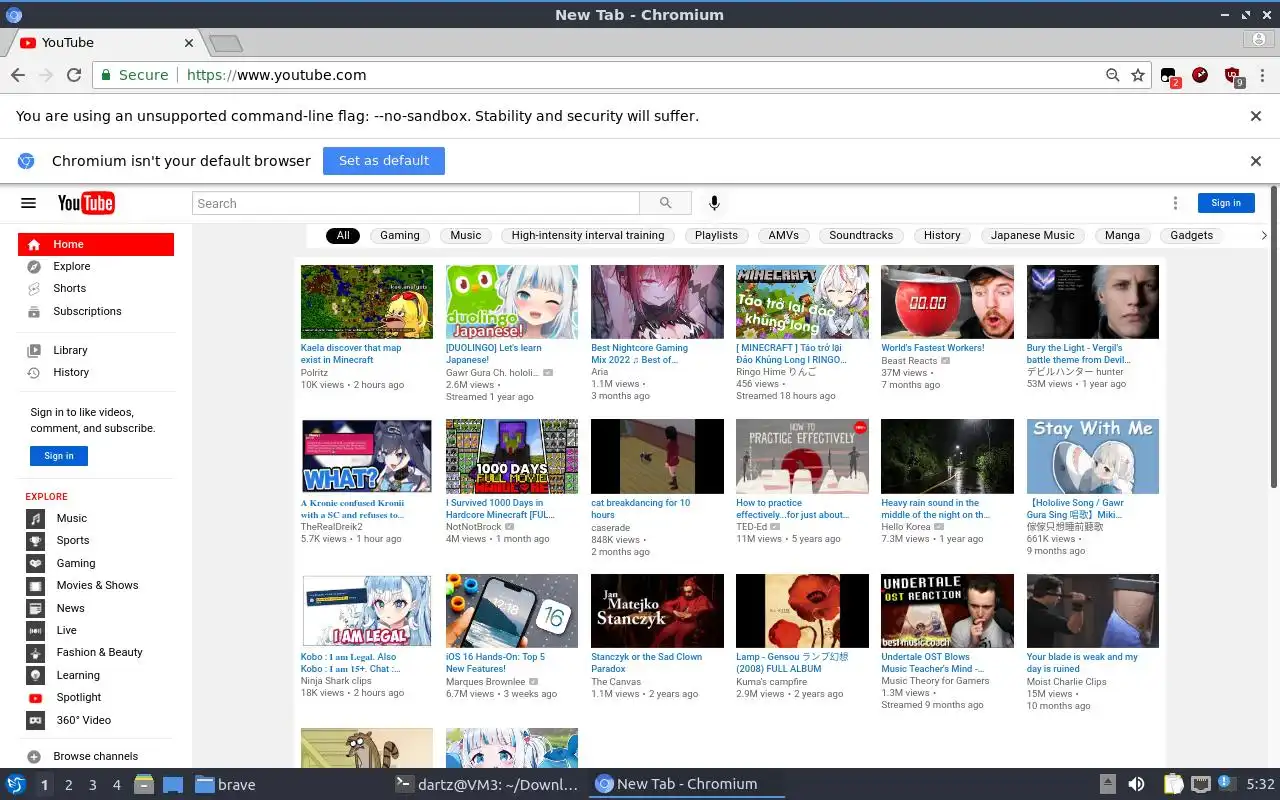The image size is (1280, 800).
Task: Select High-intensity interval training chip
Action: tap(588, 235)
